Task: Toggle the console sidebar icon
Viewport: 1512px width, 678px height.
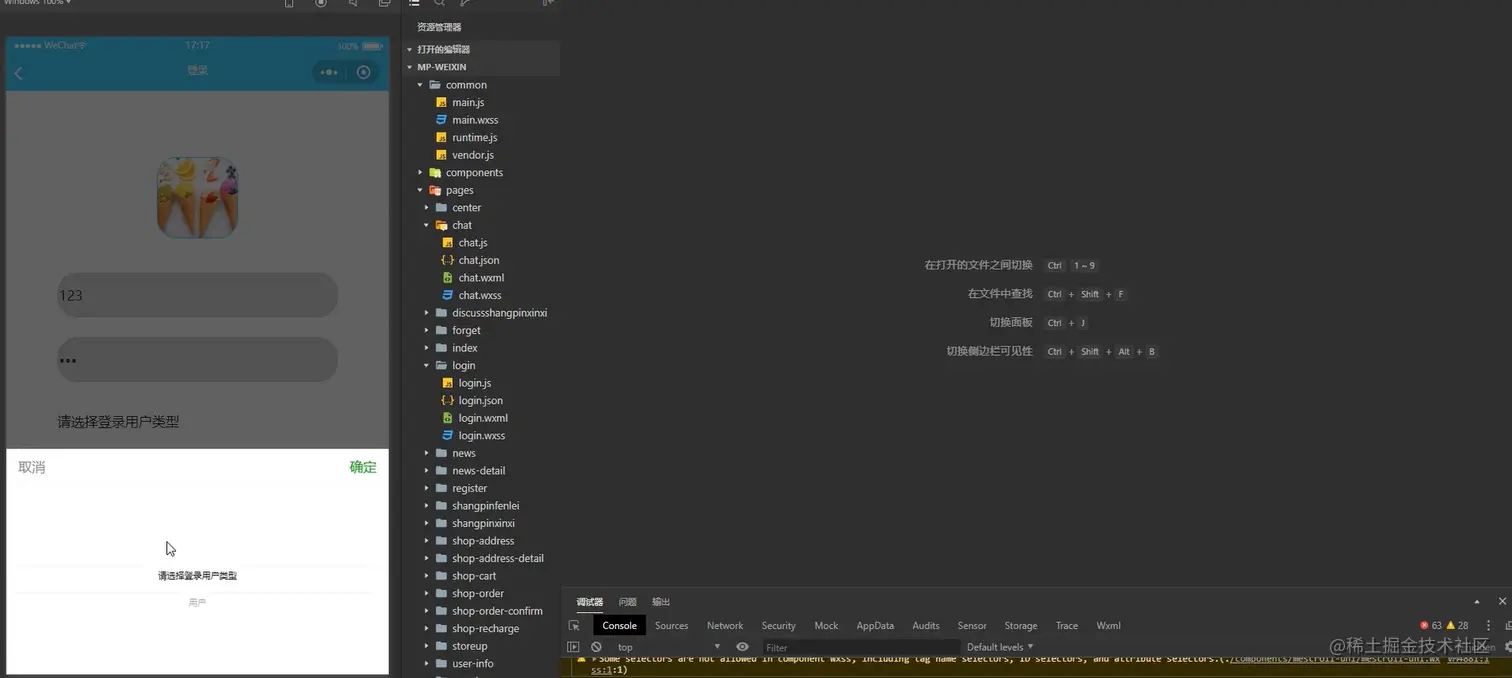Action: click(x=573, y=647)
